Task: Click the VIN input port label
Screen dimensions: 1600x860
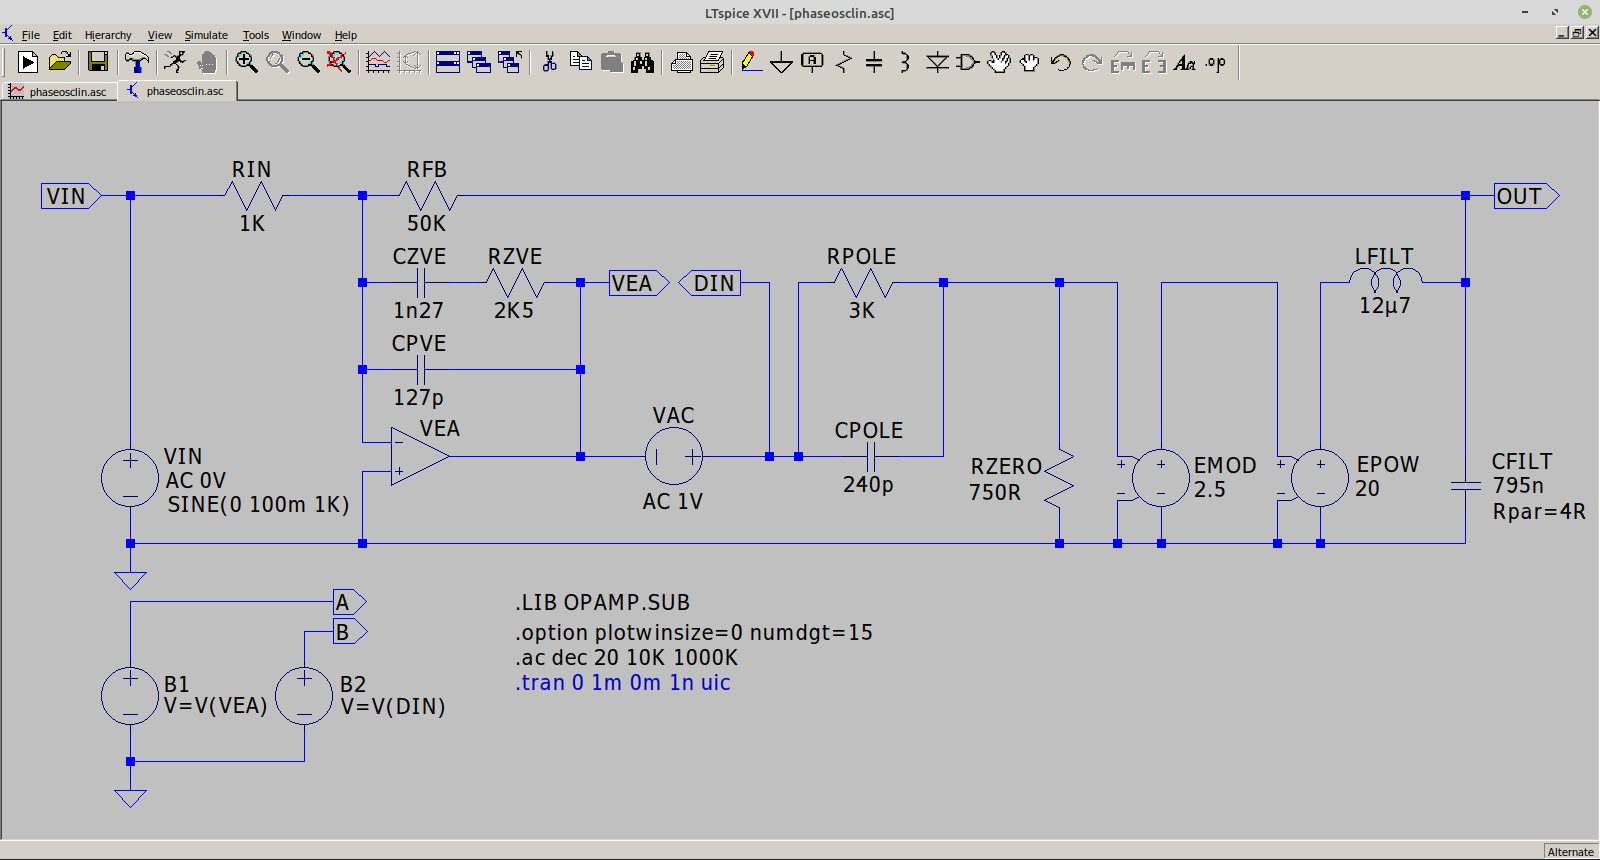Action: (x=71, y=196)
